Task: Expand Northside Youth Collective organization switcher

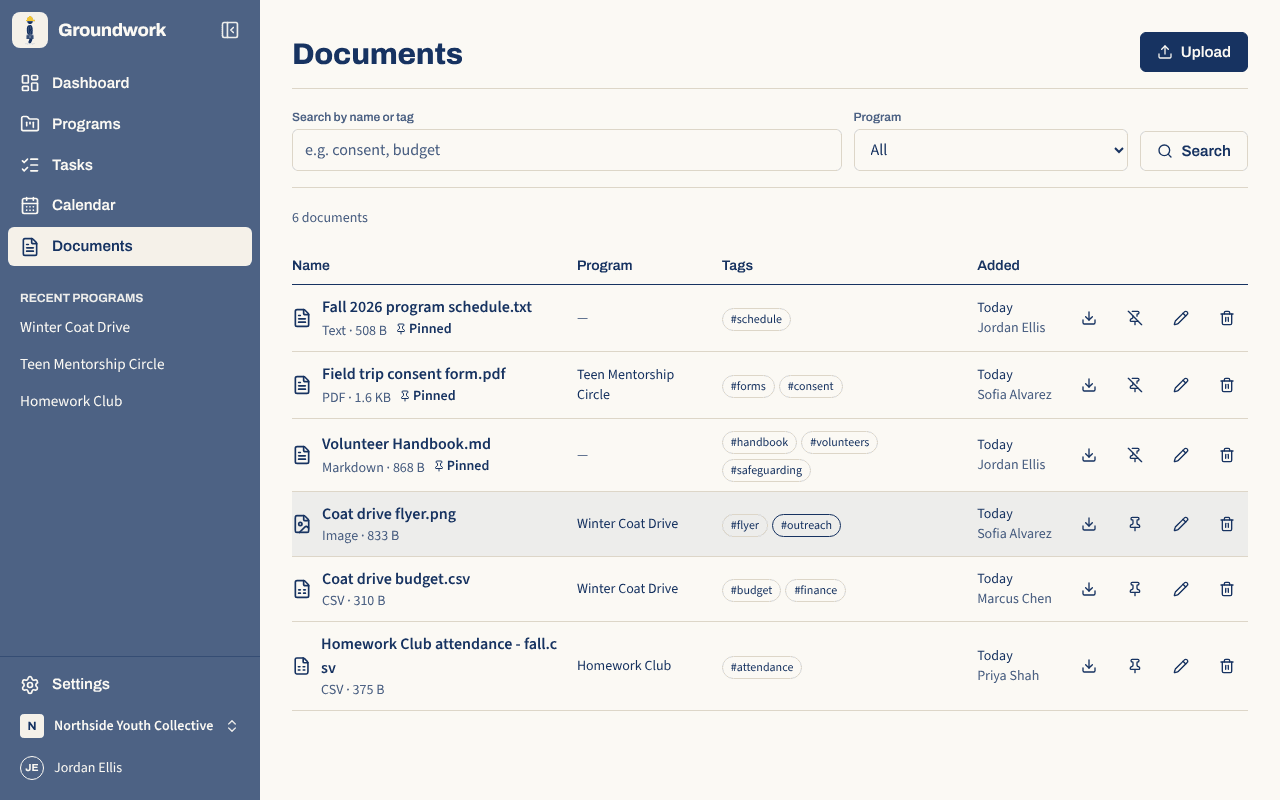Action: 130,726
